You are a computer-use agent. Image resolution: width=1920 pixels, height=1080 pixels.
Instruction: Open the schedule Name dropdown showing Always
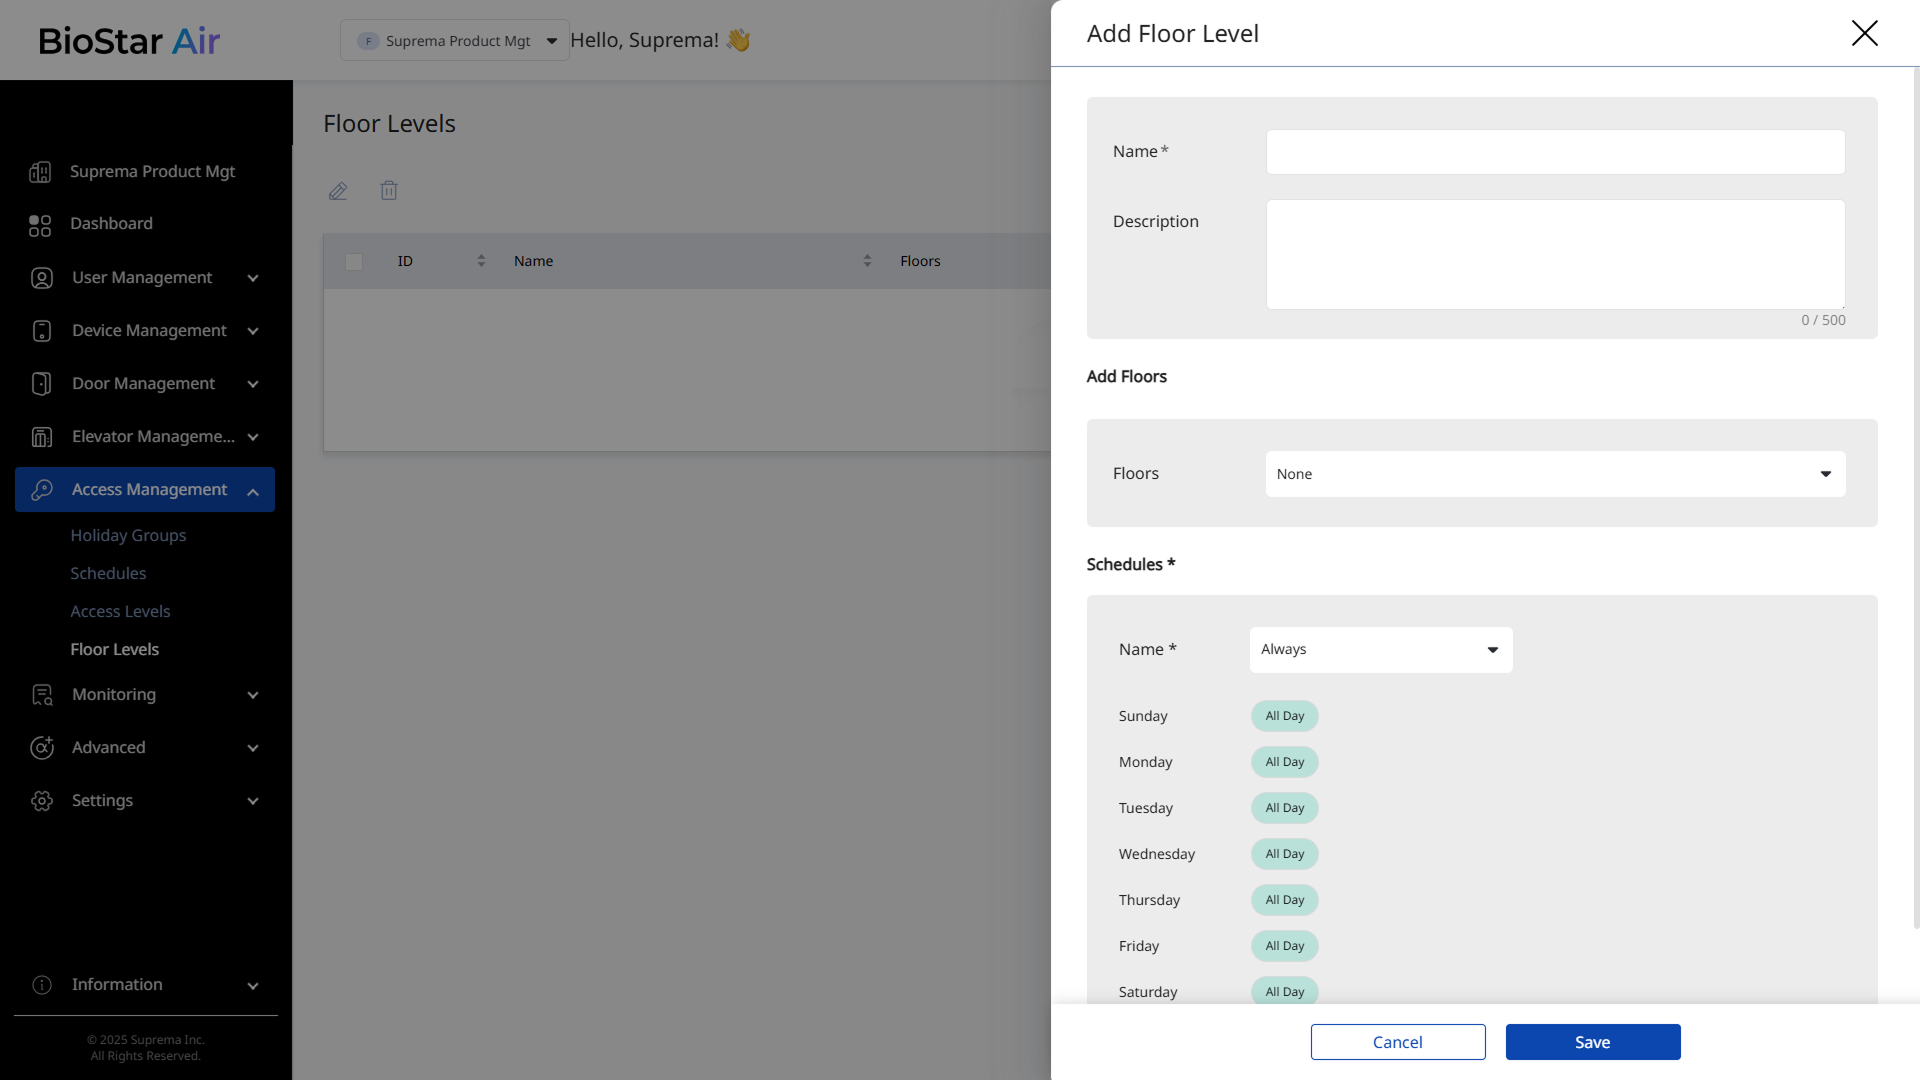click(1380, 650)
